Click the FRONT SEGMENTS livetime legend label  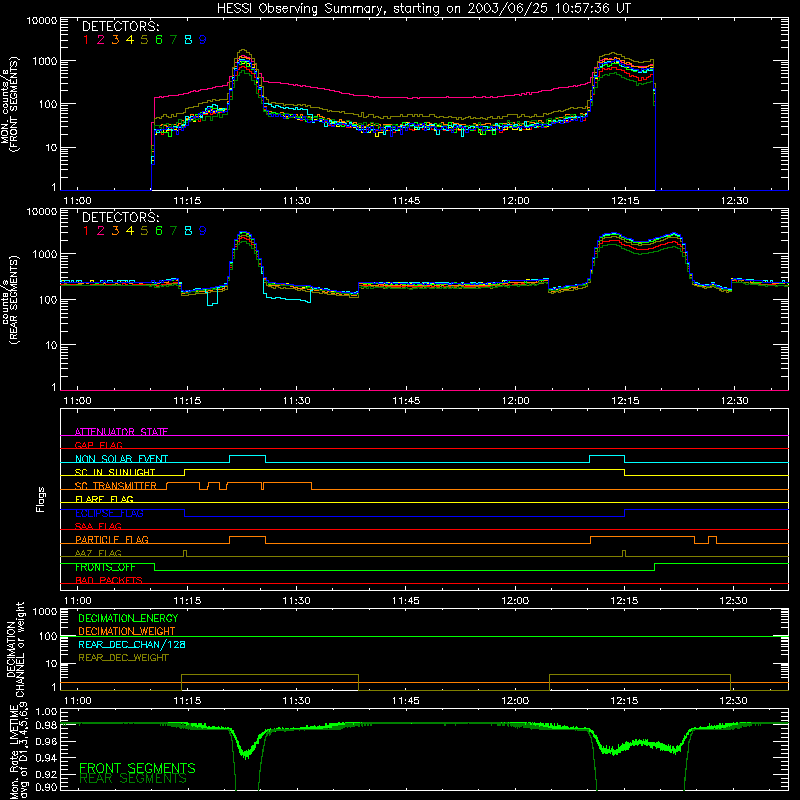(x=137, y=768)
